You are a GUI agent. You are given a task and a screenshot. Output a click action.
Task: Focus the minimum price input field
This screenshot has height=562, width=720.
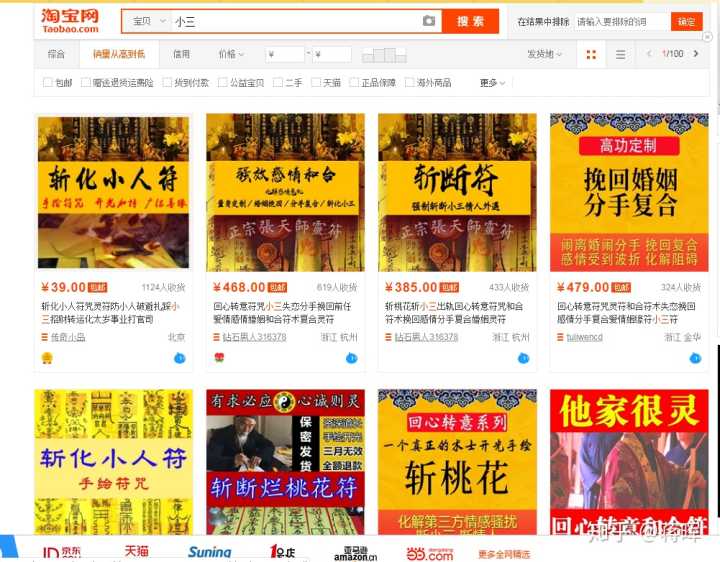285,55
